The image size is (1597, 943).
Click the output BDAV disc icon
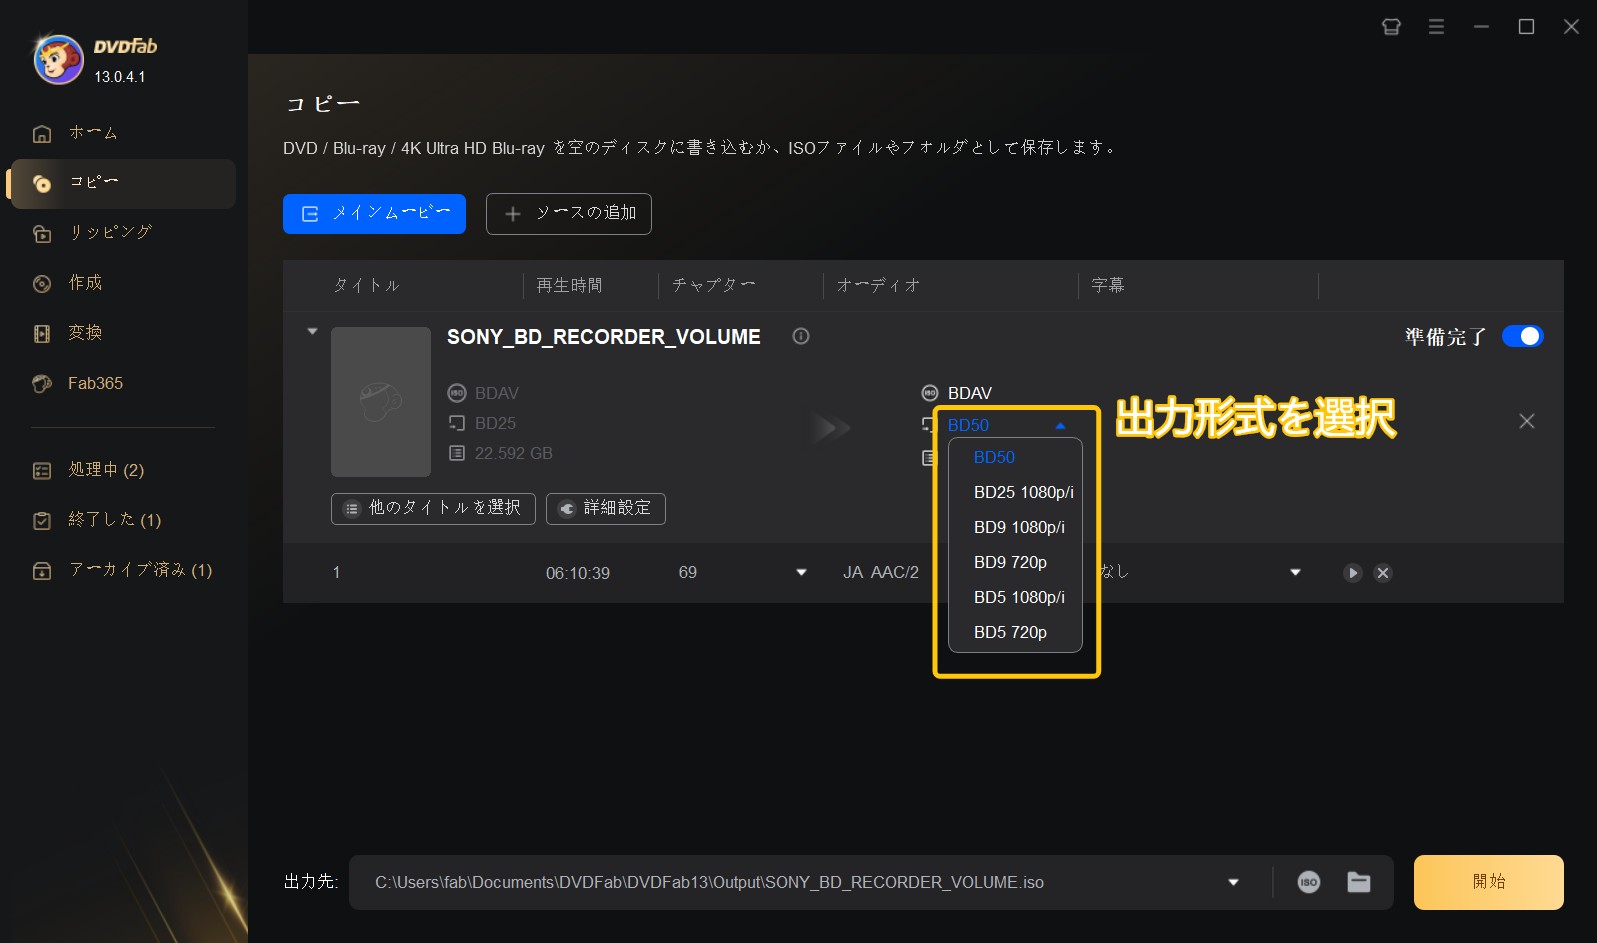pyautogui.click(x=929, y=393)
